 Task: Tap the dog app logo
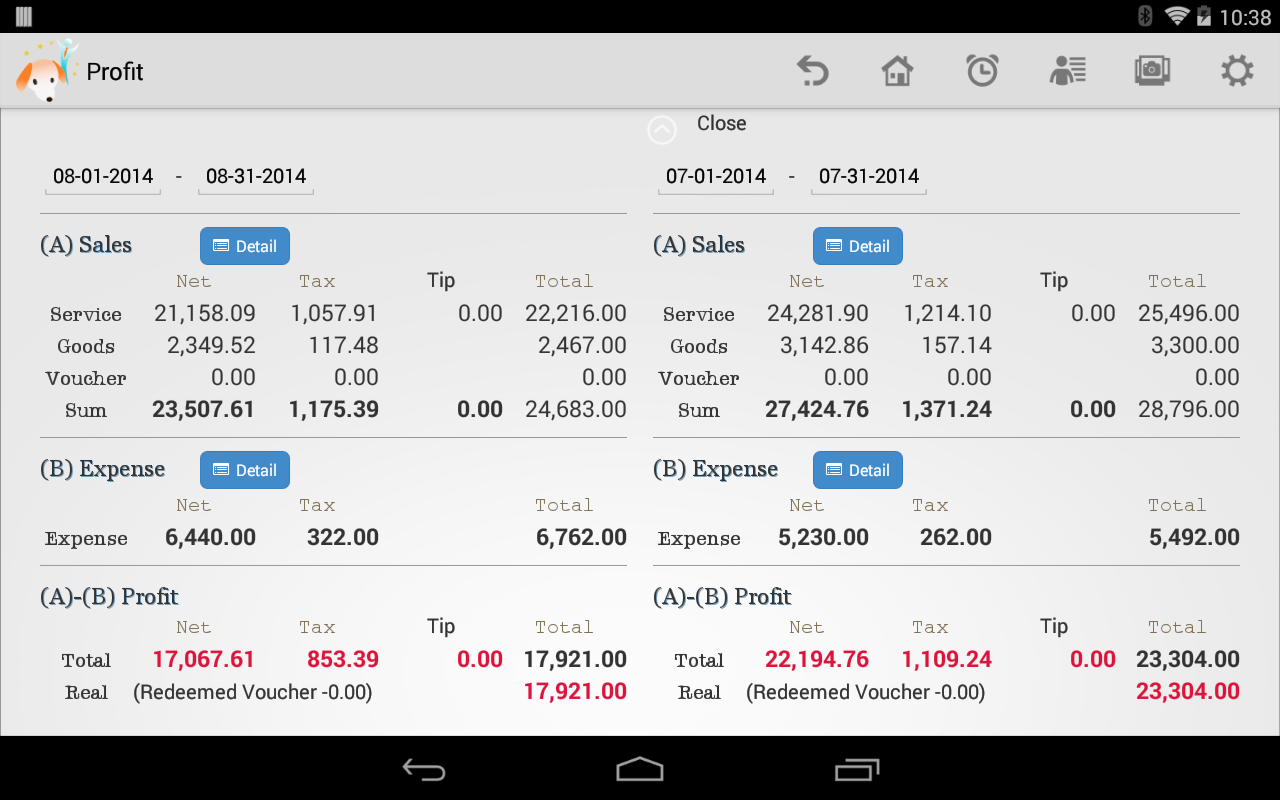tap(45, 71)
